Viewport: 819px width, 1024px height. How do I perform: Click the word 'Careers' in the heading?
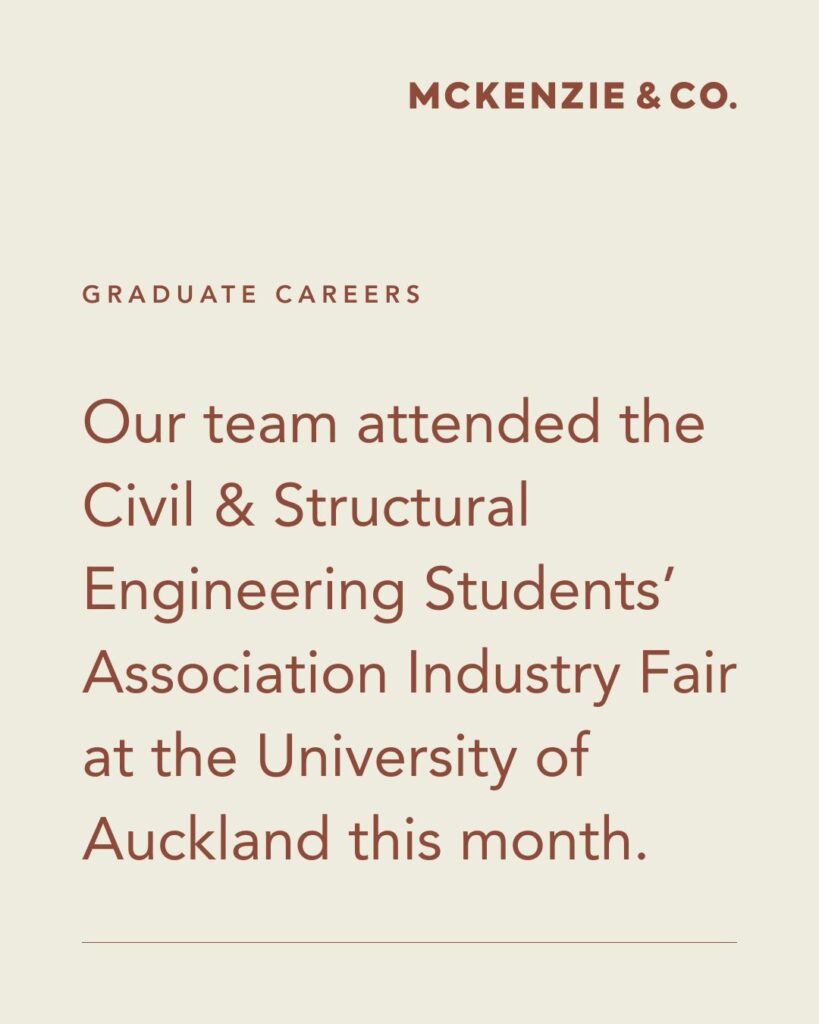pos(349,295)
